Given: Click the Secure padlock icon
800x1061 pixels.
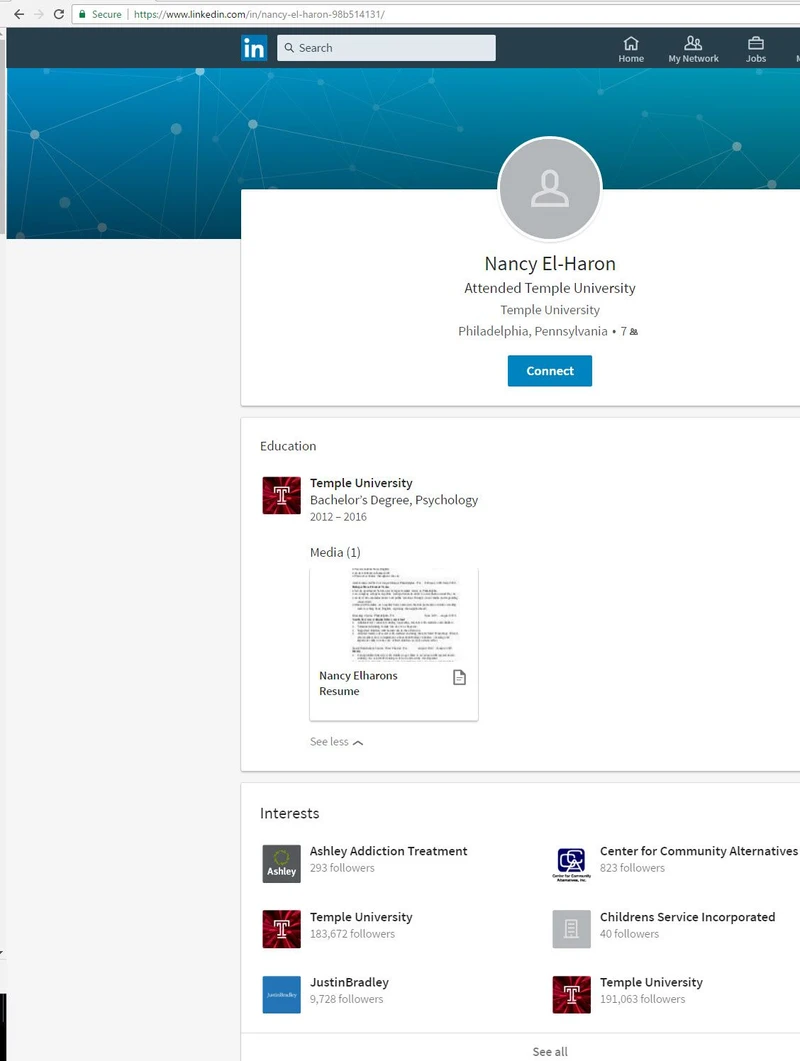Looking at the screenshot, I should [x=82, y=14].
